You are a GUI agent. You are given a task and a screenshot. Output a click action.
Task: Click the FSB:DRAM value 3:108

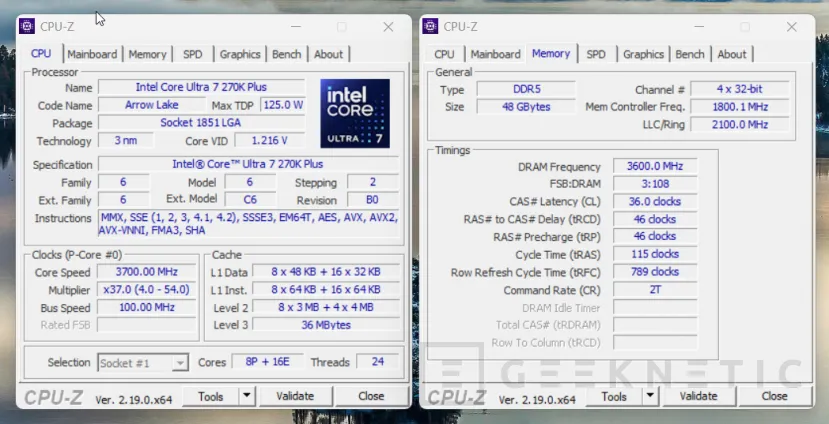[655, 183]
